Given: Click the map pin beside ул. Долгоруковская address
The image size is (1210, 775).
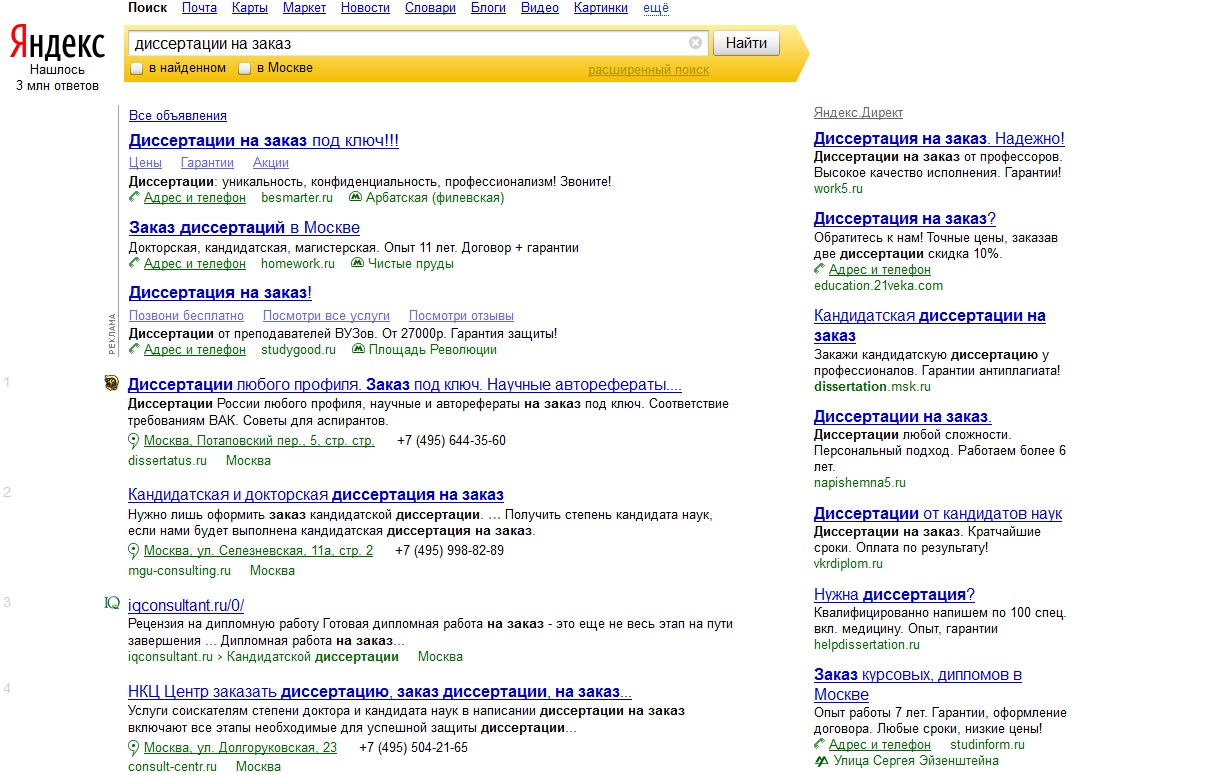Looking at the screenshot, I should click(x=134, y=748).
